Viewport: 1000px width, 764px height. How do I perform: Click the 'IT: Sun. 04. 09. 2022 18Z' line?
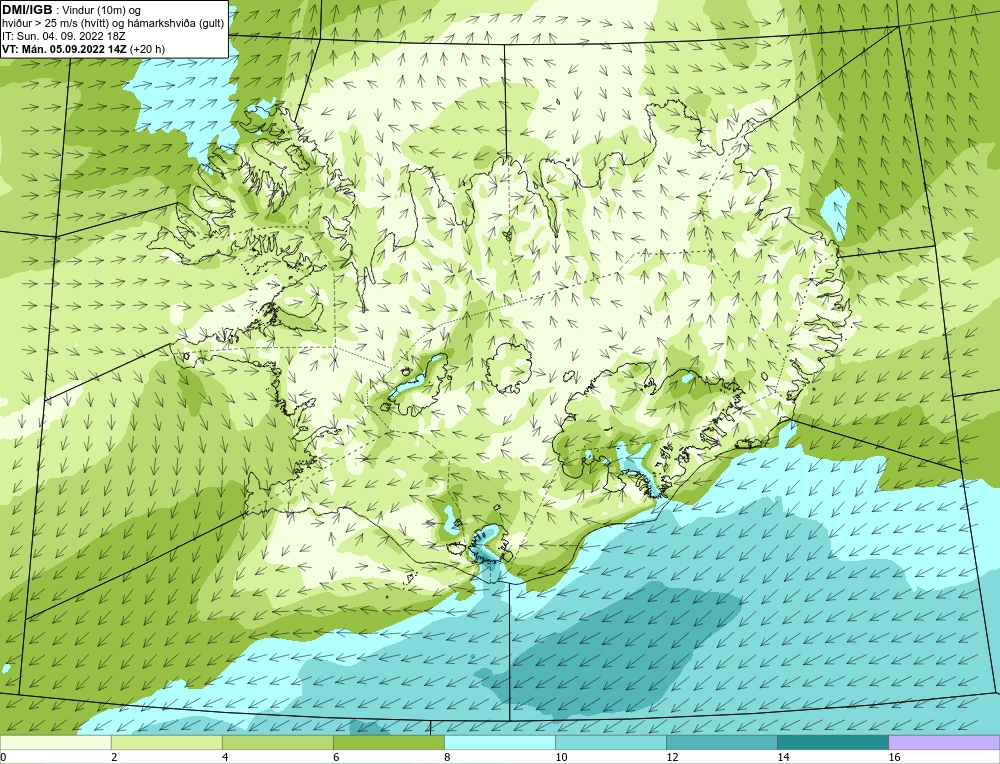click(64, 36)
